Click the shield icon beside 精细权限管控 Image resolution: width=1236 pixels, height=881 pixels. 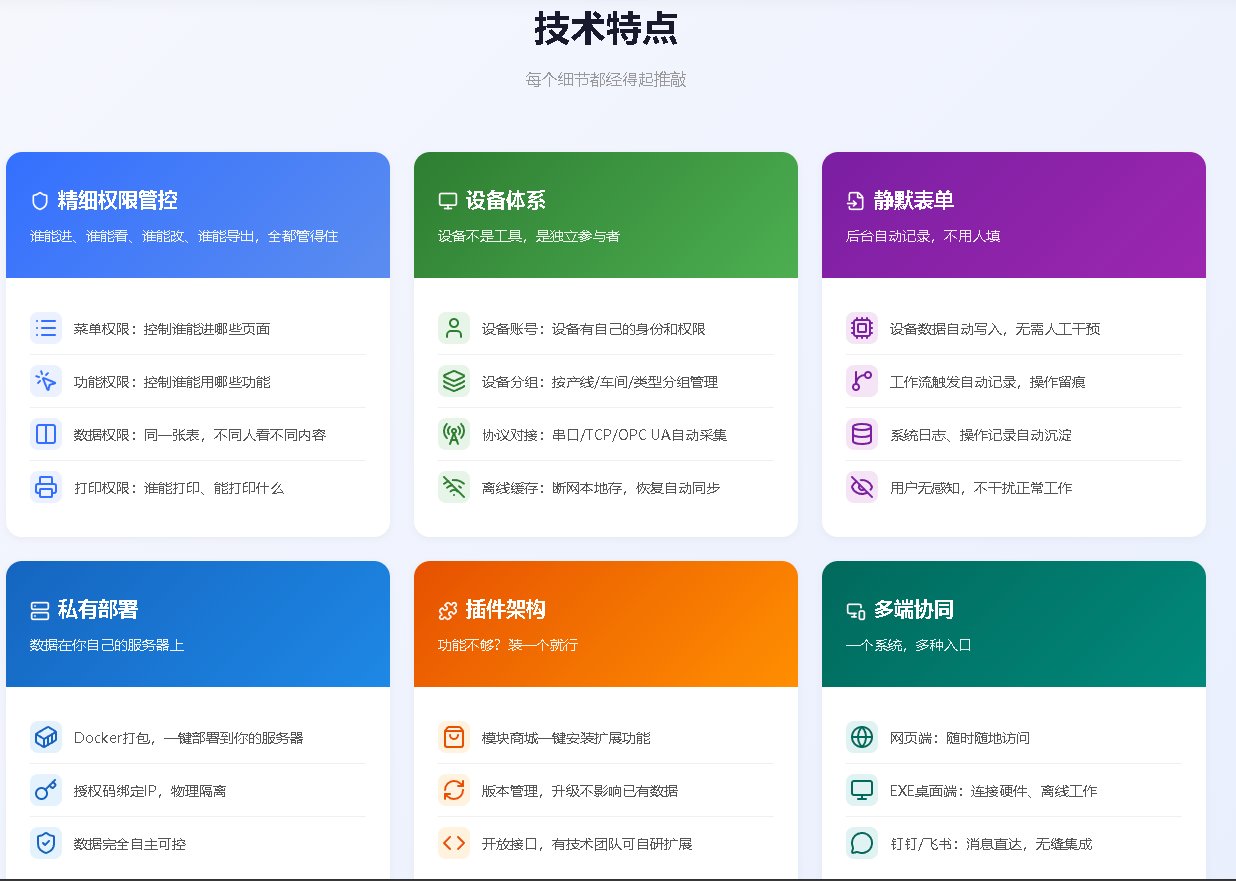pos(40,201)
